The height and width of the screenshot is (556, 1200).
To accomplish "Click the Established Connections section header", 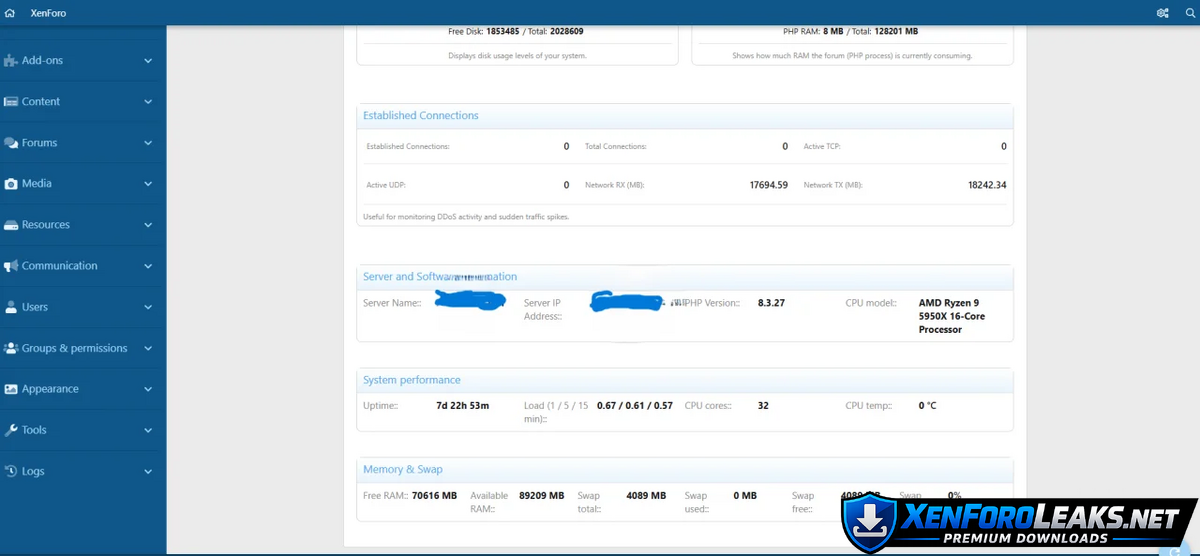I will pyautogui.click(x=421, y=116).
